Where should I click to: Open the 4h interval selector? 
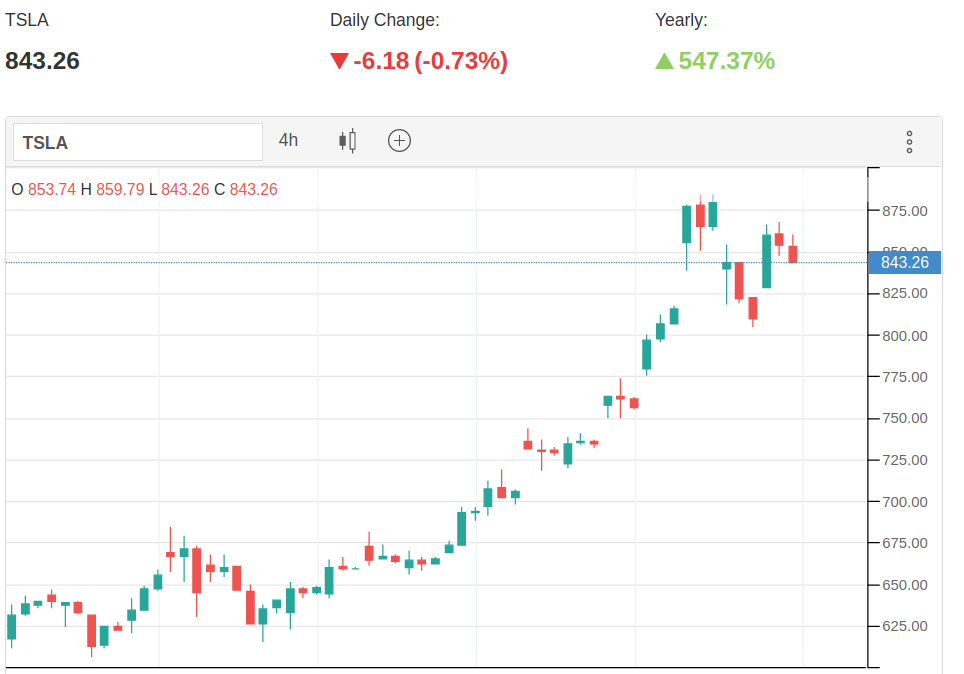[x=288, y=140]
